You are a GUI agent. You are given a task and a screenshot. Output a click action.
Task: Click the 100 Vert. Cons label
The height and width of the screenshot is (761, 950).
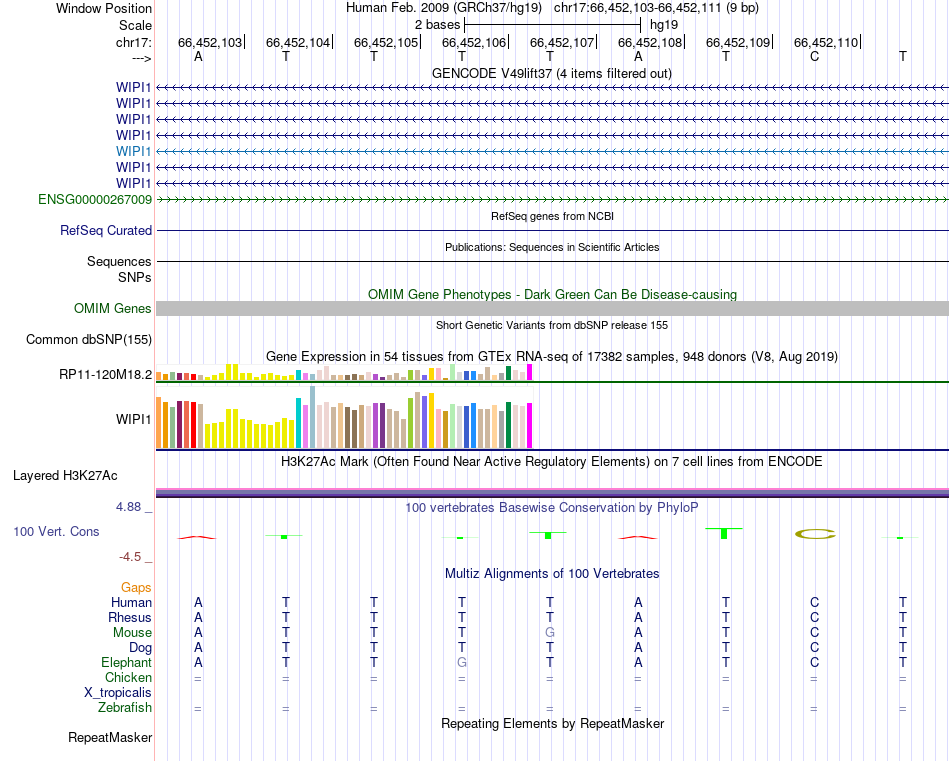[56, 531]
